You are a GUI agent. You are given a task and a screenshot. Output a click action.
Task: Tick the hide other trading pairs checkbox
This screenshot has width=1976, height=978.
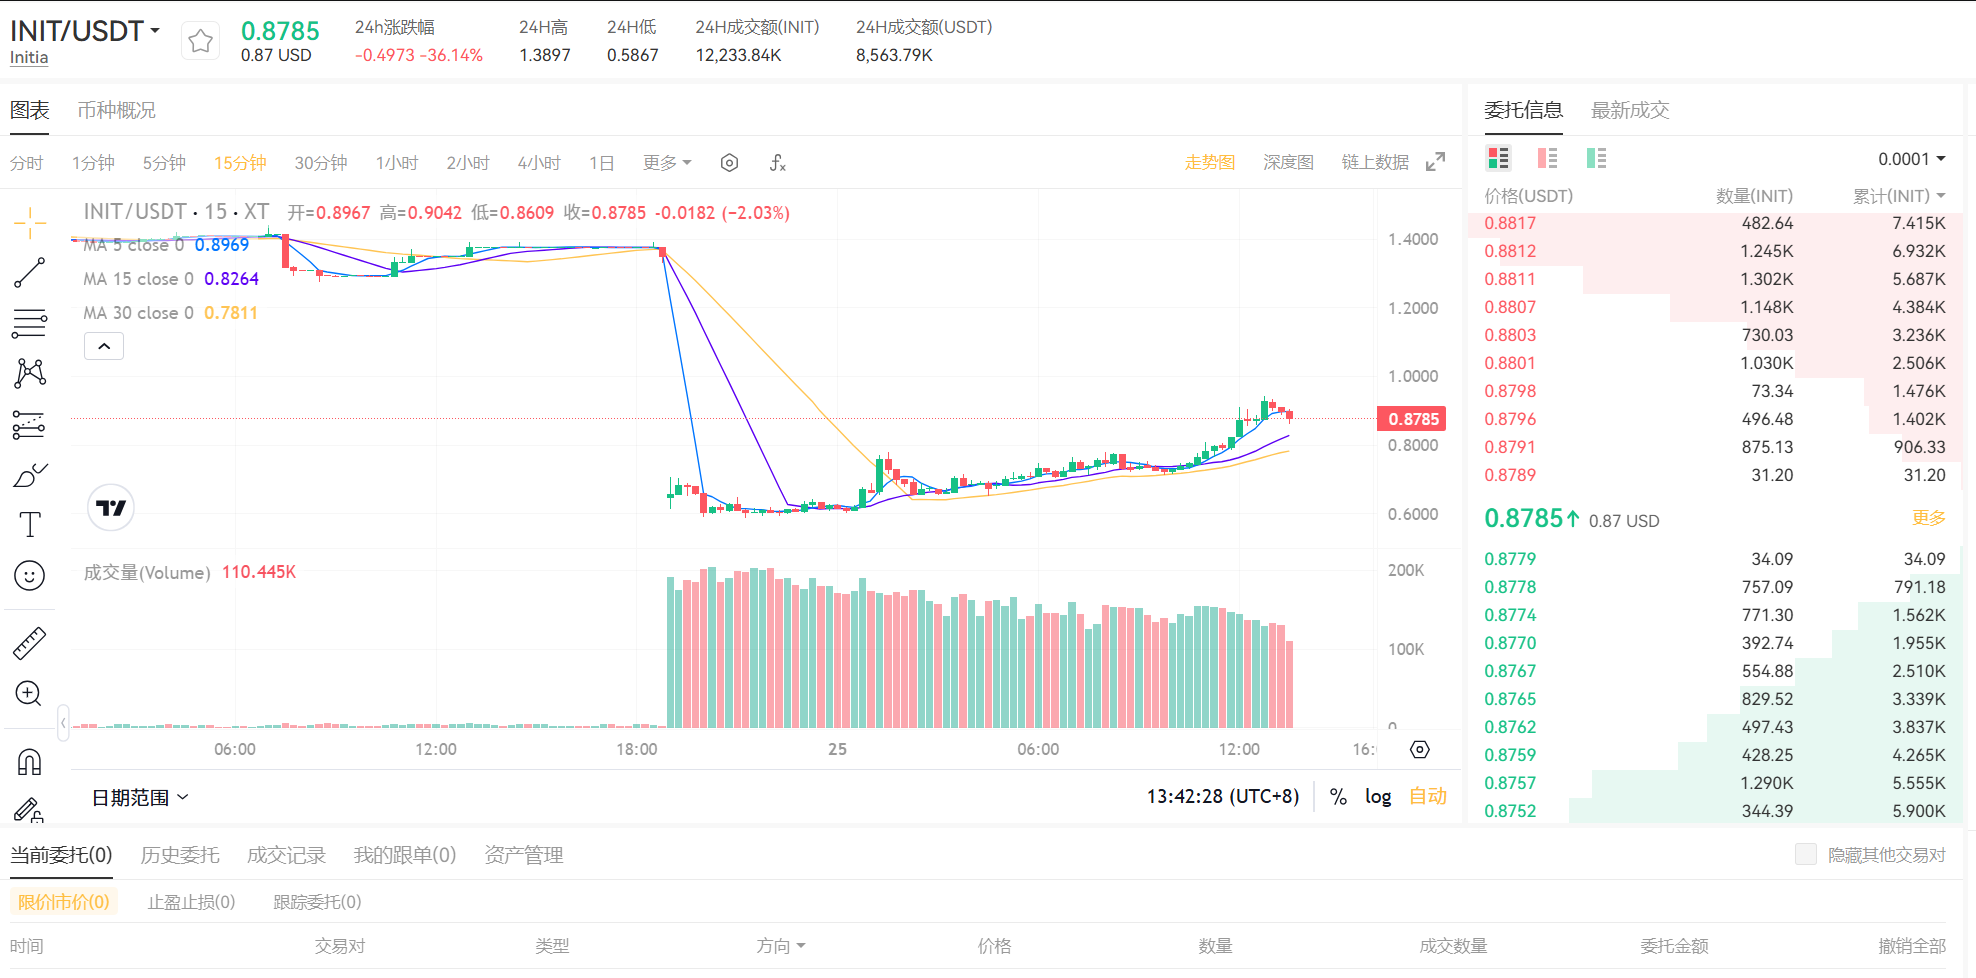tap(1806, 854)
